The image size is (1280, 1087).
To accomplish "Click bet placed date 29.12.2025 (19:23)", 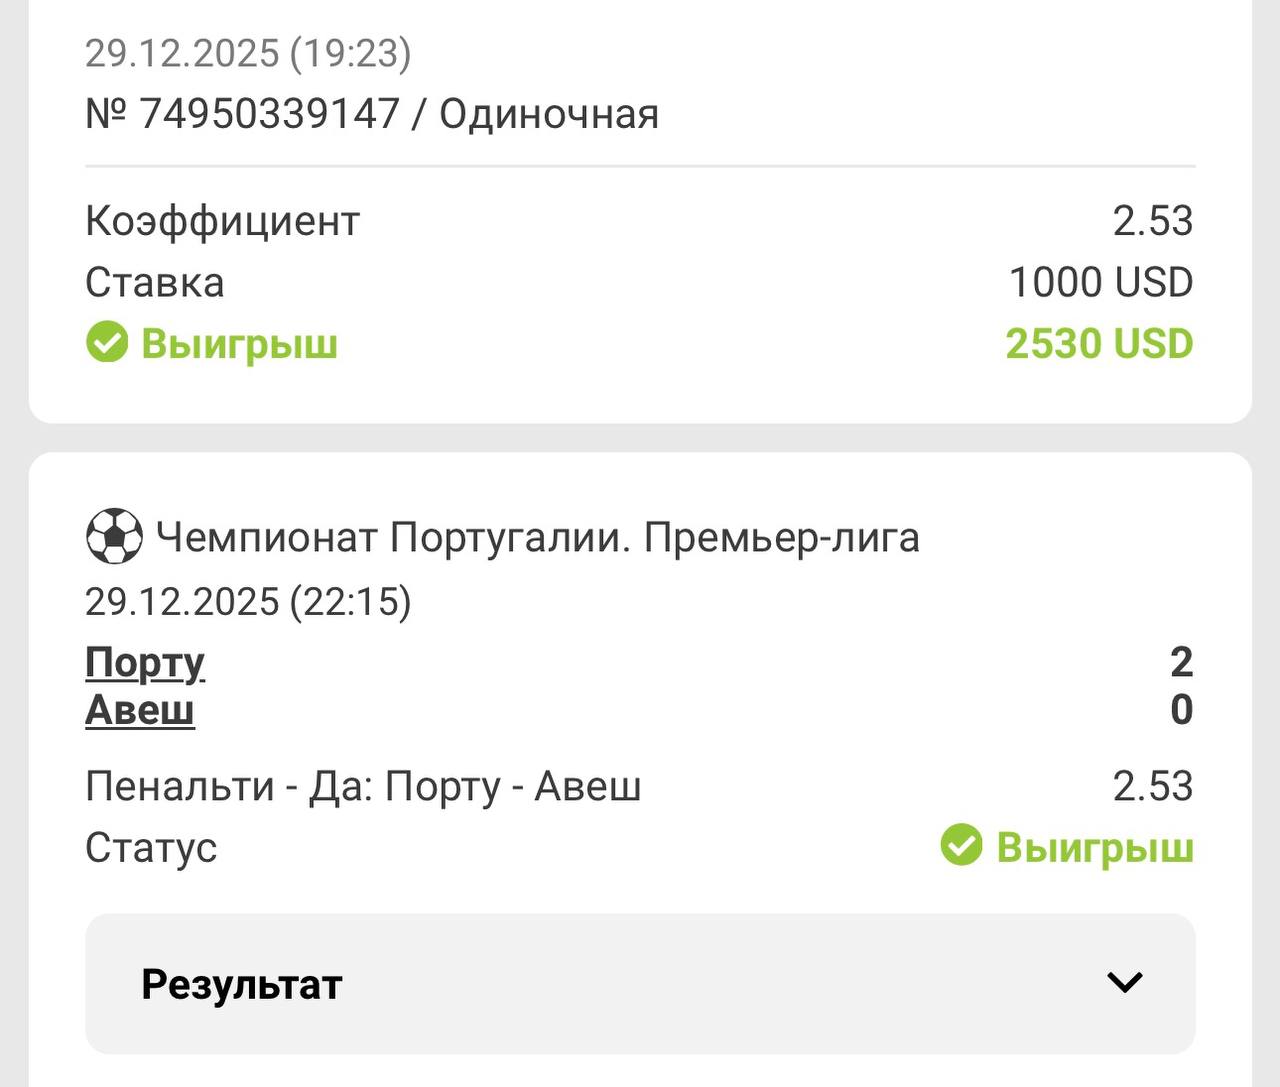I will tap(248, 53).
